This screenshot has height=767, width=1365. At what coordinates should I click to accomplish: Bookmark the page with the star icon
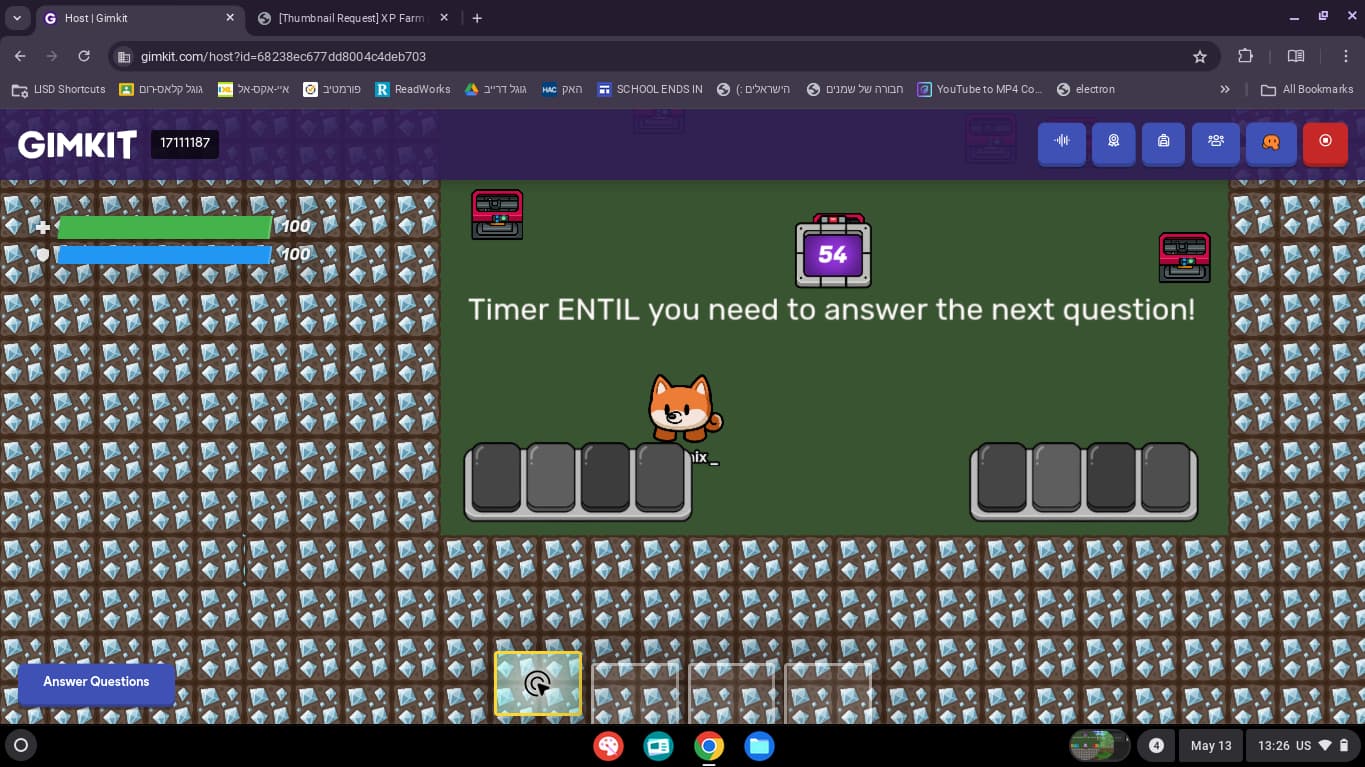click(1199, 57)
